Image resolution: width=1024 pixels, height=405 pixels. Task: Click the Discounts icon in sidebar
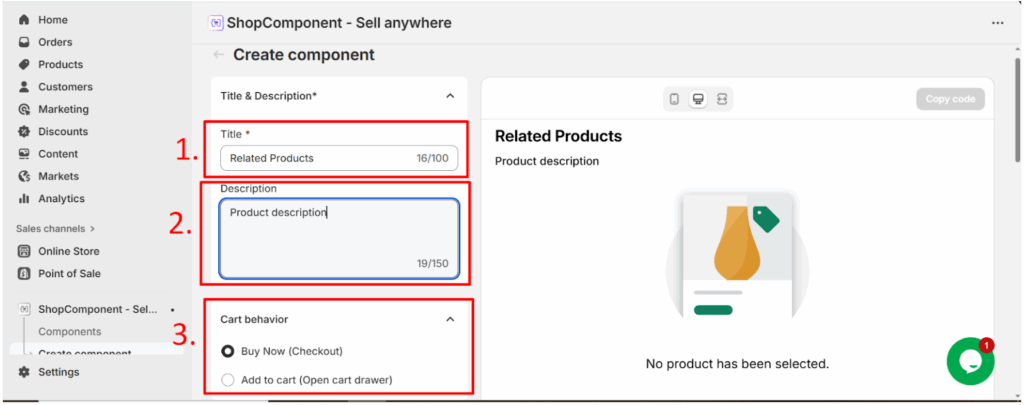coord(24,132)
